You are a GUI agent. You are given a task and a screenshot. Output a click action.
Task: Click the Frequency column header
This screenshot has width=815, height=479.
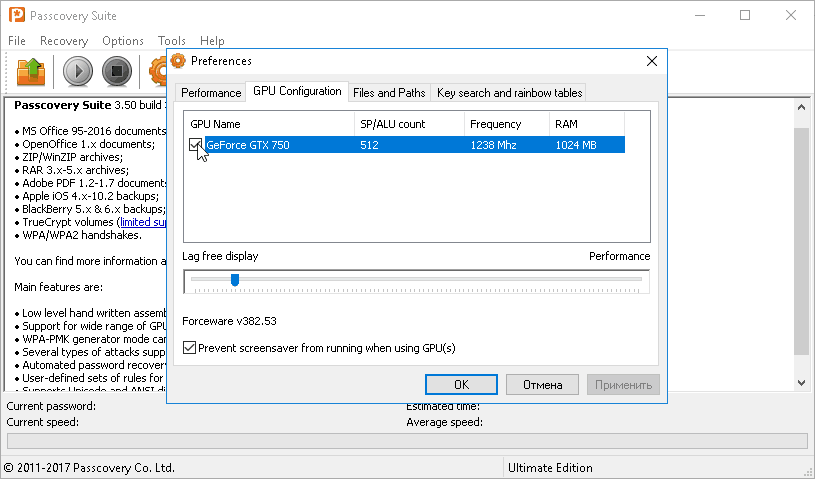click(507, 124)
